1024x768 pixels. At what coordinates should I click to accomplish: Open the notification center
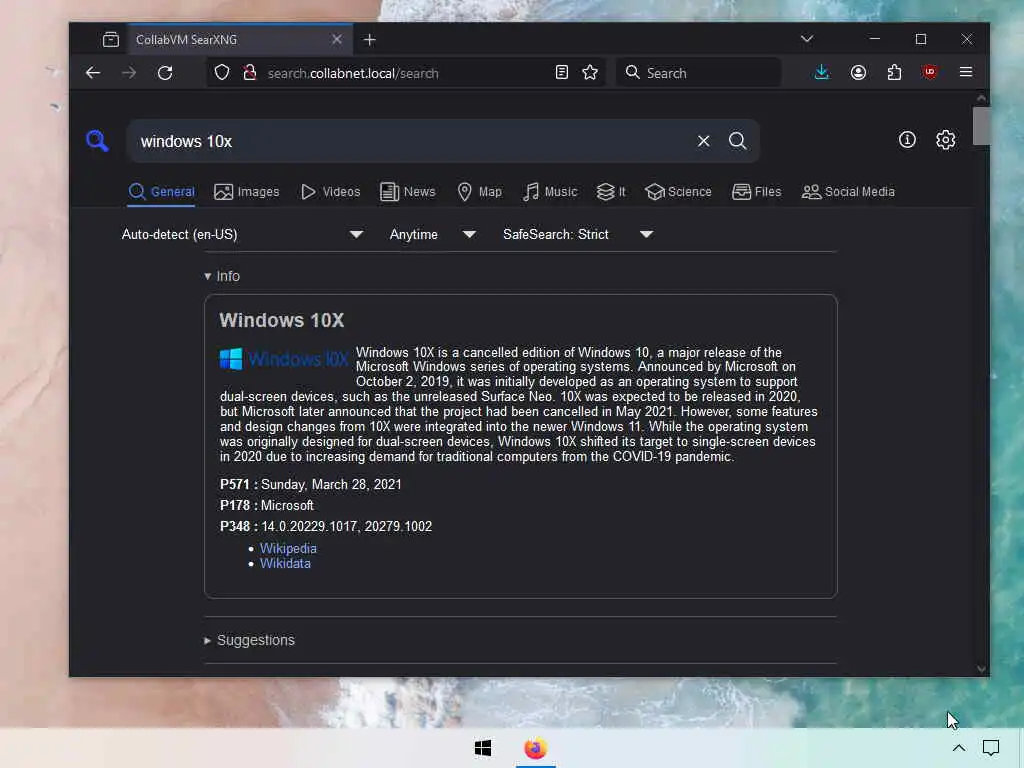coord(991,748)
